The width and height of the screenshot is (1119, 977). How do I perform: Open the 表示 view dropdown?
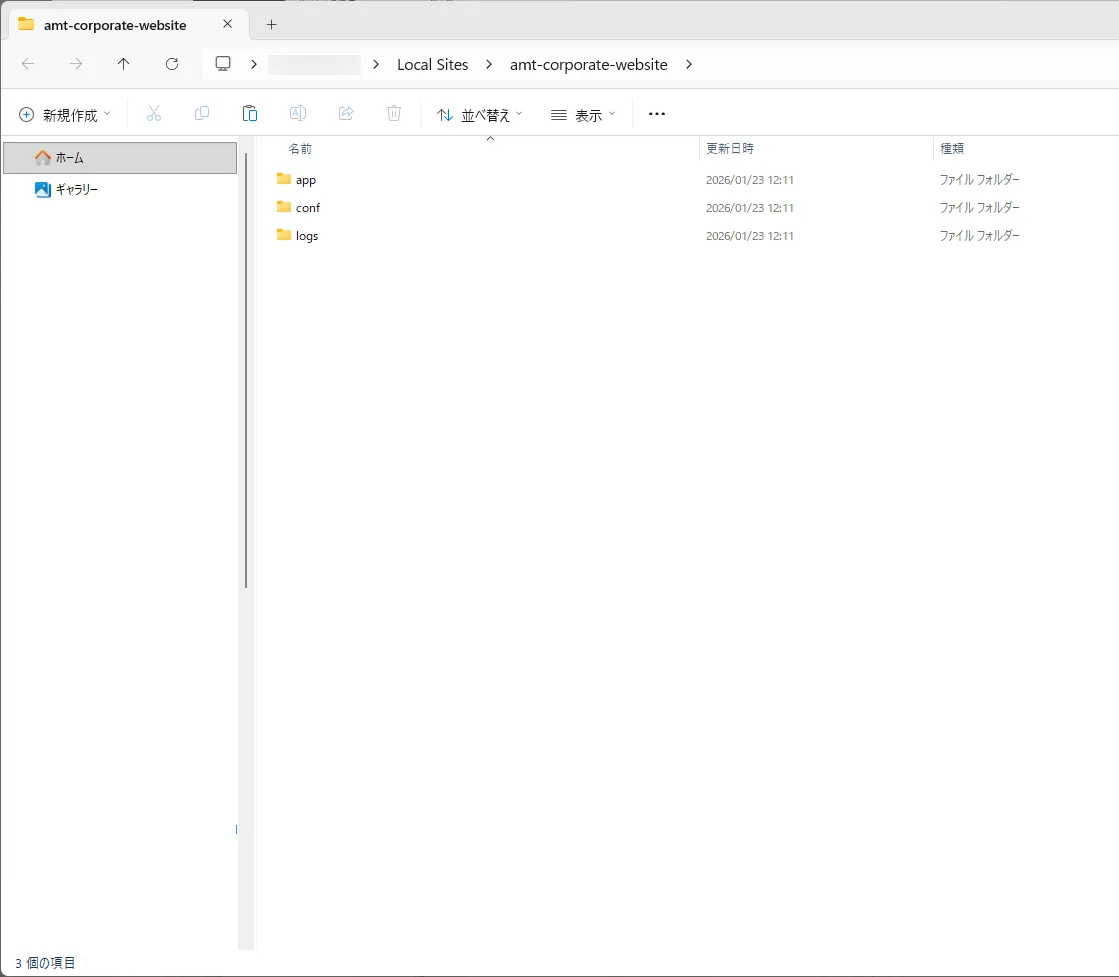[583, 115]
